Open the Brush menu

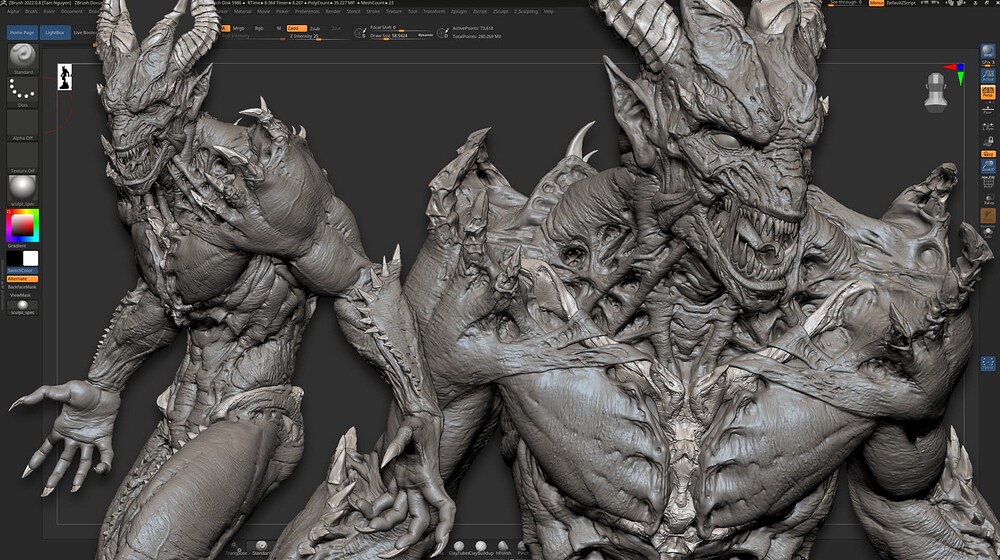click(31, 11)
